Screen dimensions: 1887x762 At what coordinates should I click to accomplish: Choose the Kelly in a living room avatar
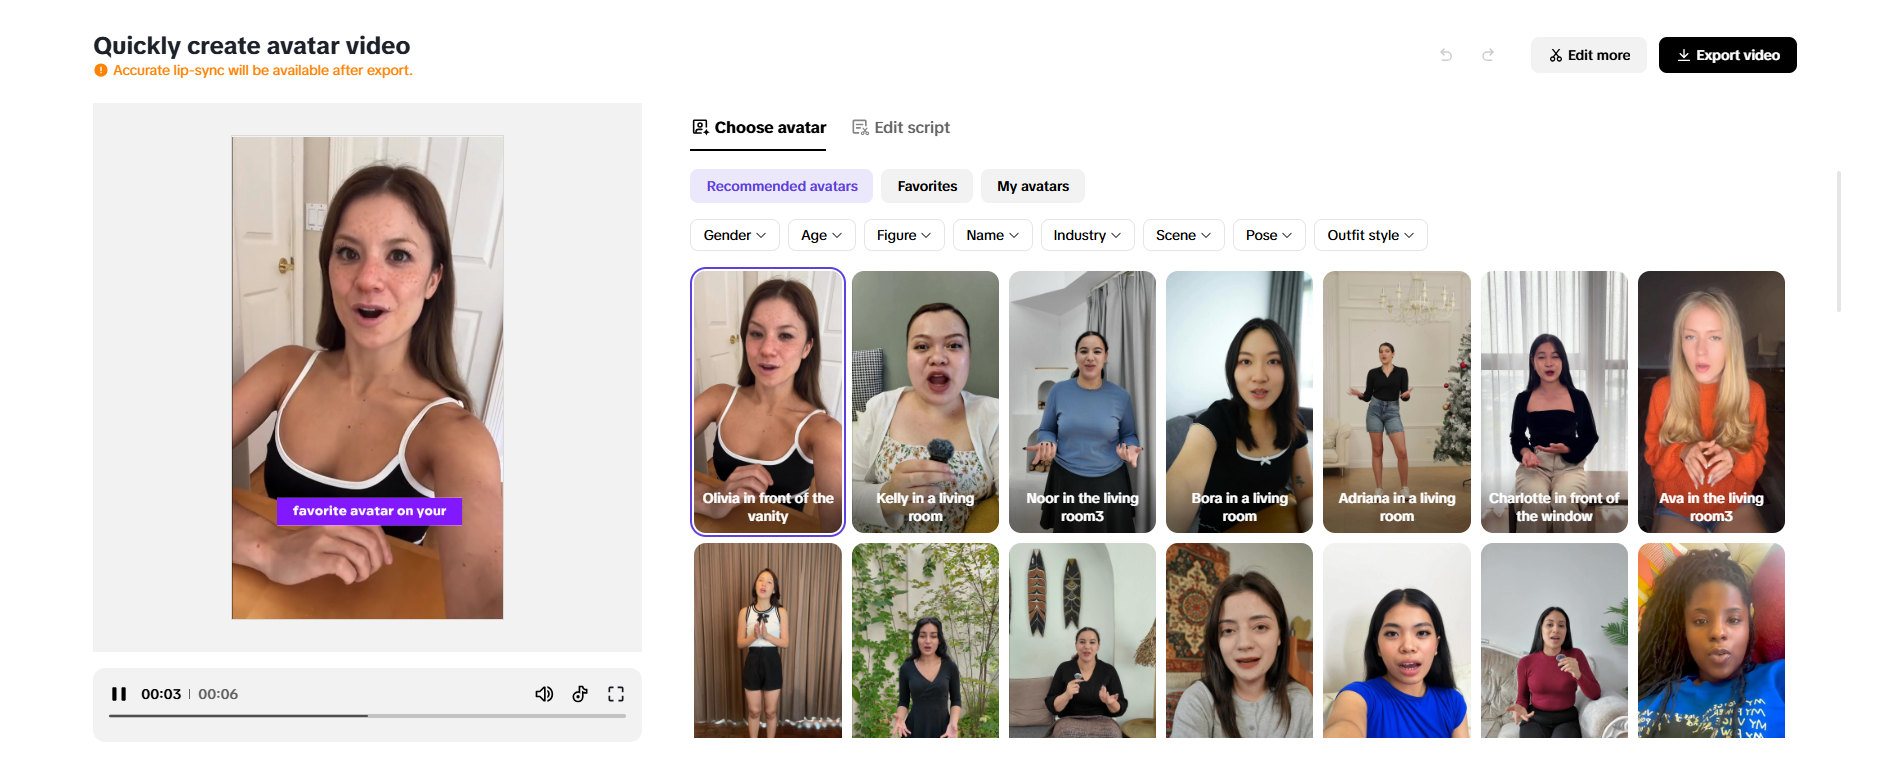point(925,401)
